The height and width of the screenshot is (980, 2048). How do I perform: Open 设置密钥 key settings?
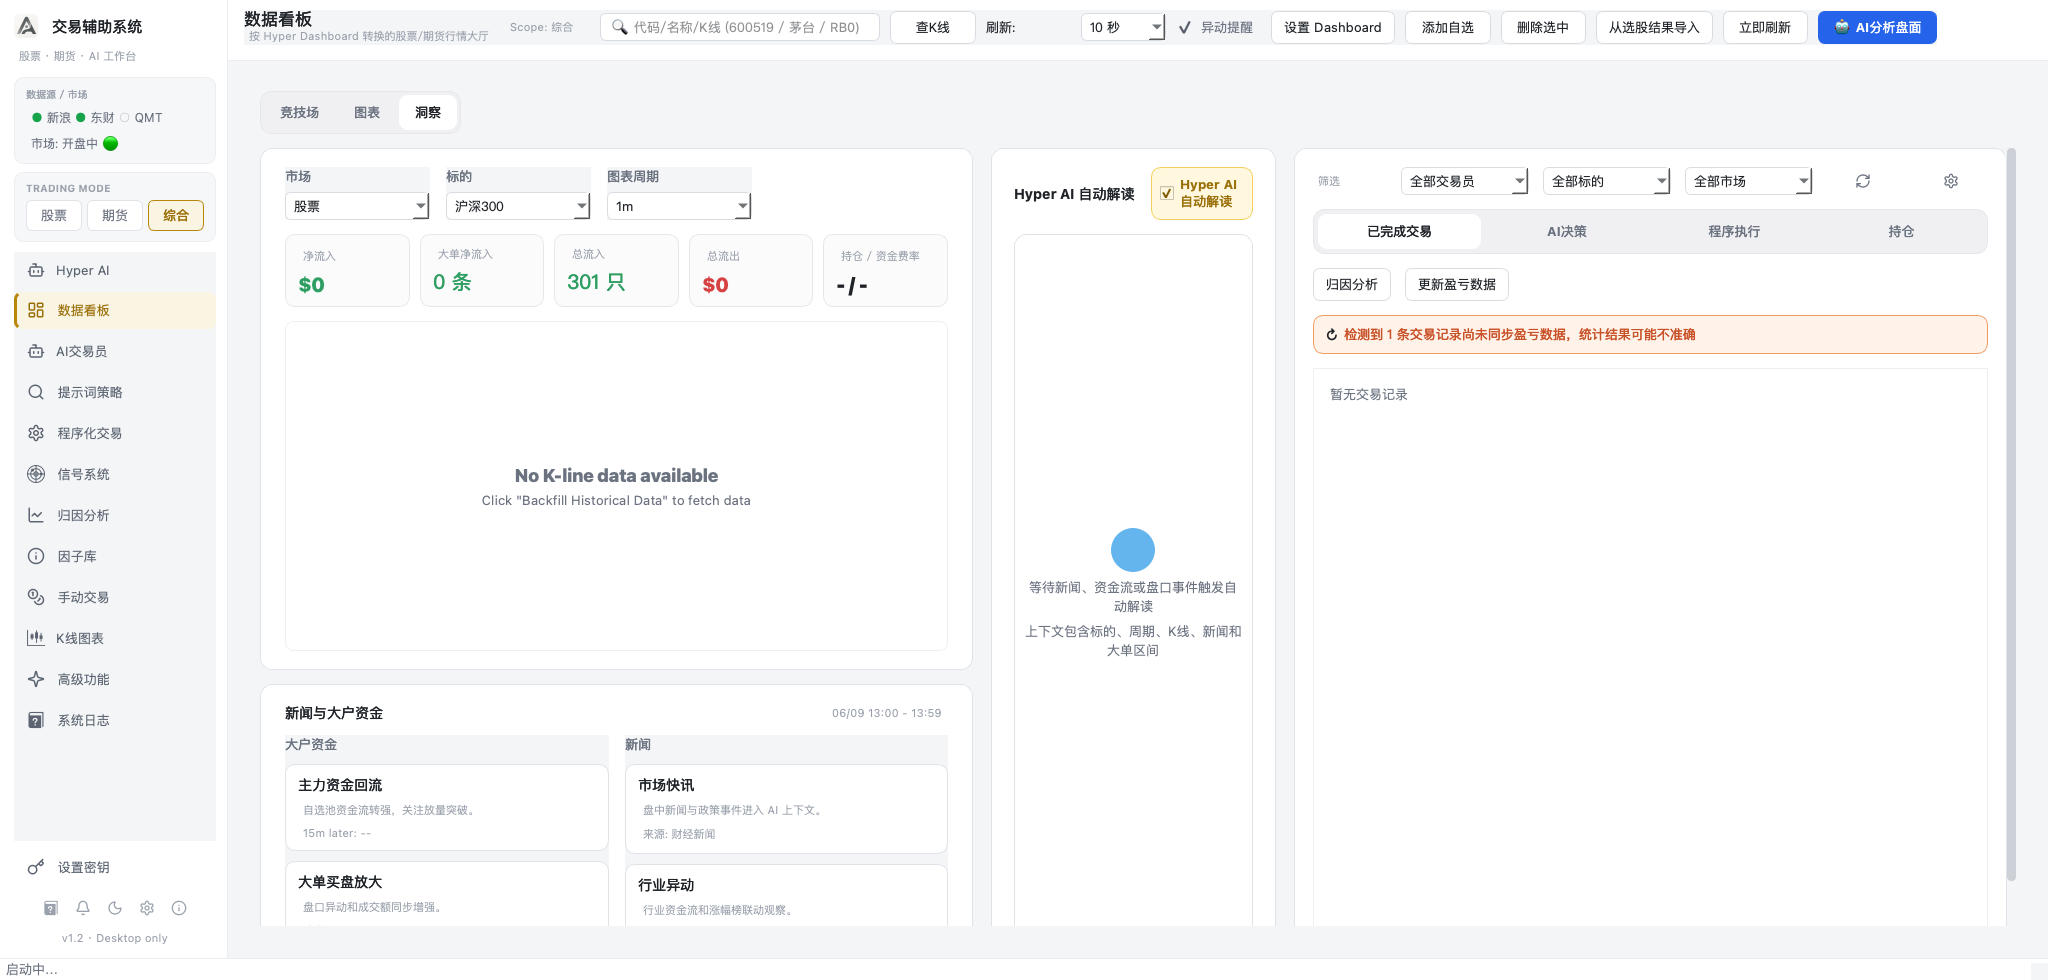[x=115, y=867]
